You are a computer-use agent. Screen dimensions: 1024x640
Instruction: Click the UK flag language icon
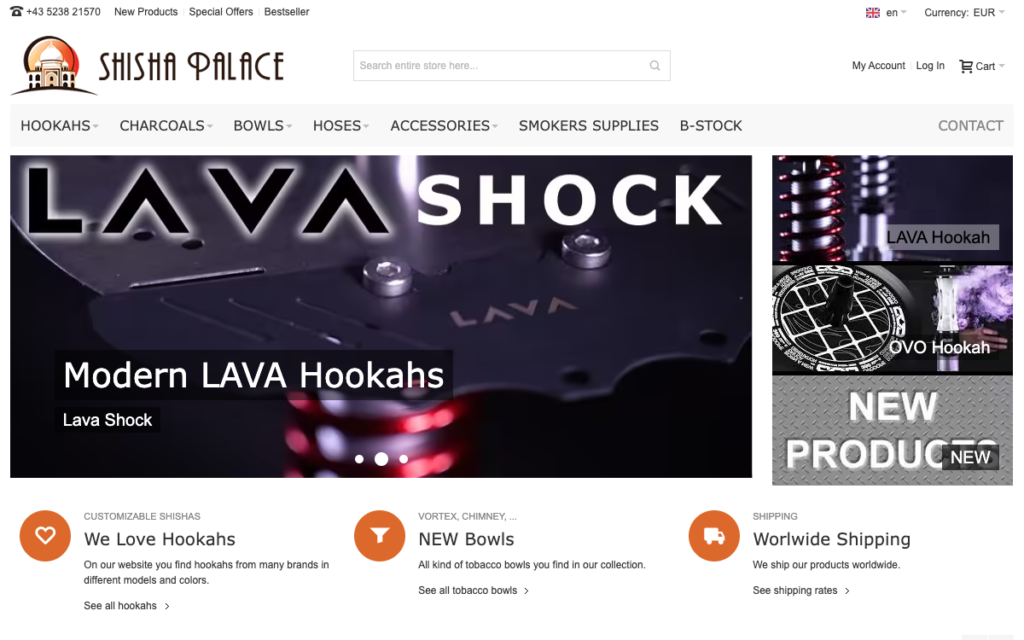point(872,12)
